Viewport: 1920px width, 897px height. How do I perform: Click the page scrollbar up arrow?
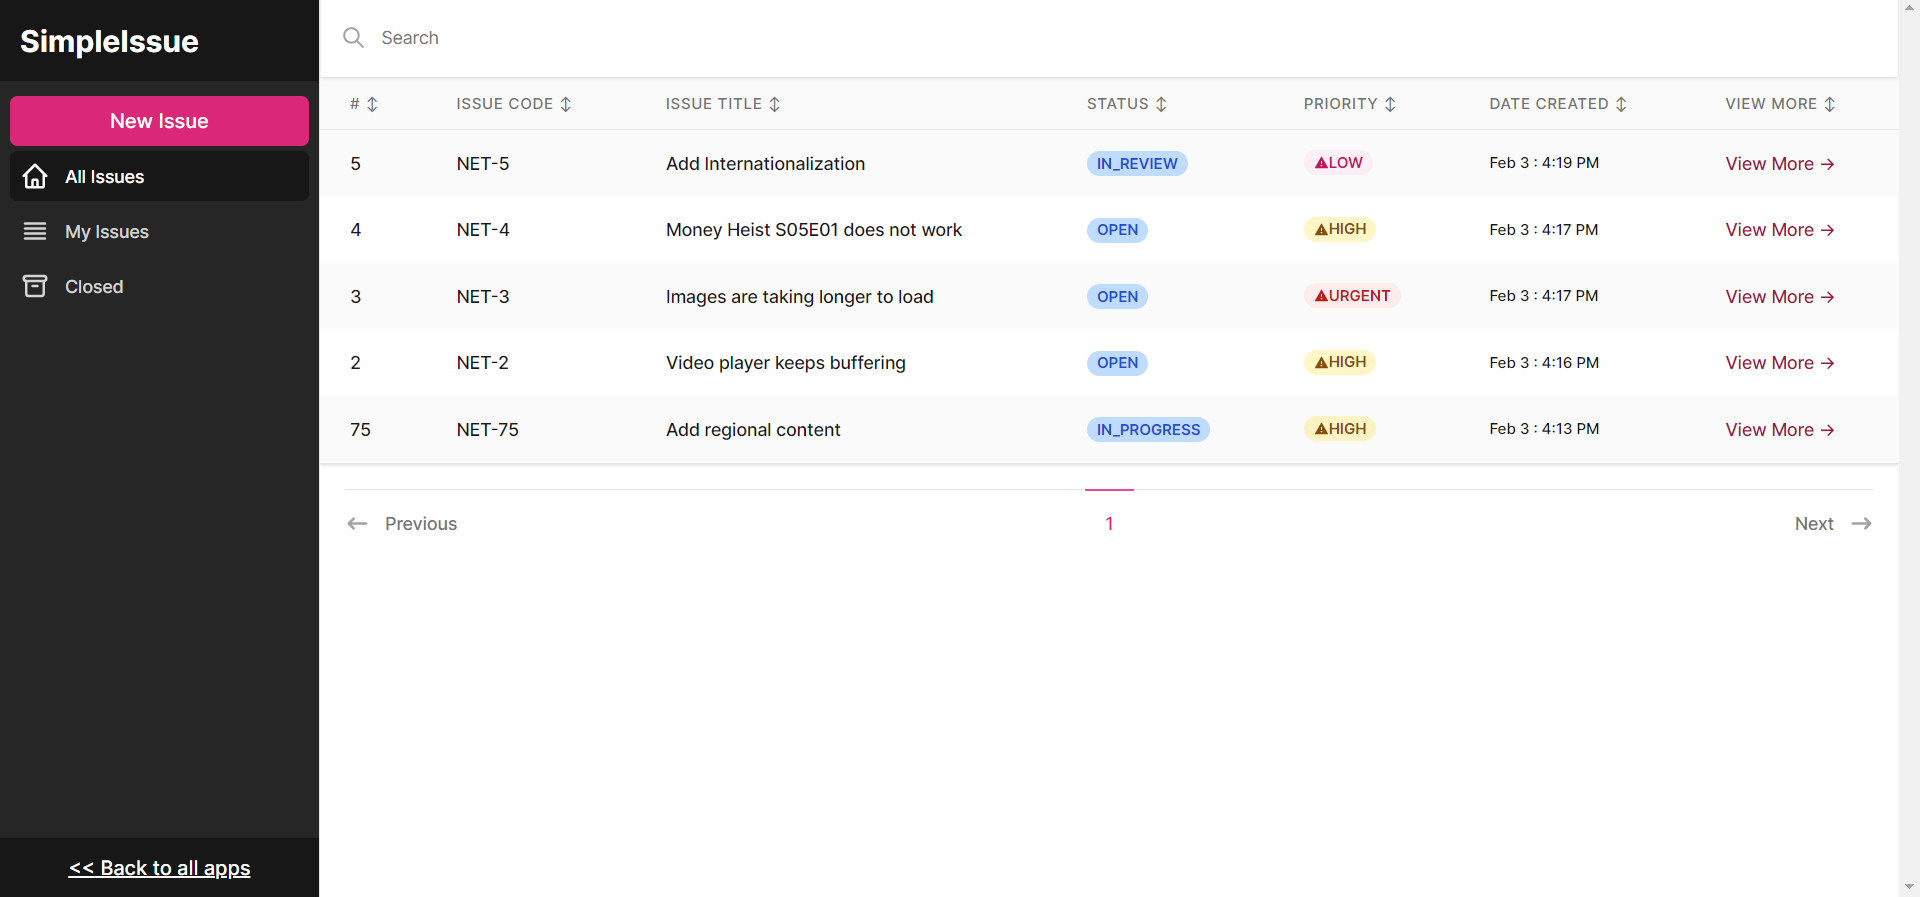pos(1909,9)
